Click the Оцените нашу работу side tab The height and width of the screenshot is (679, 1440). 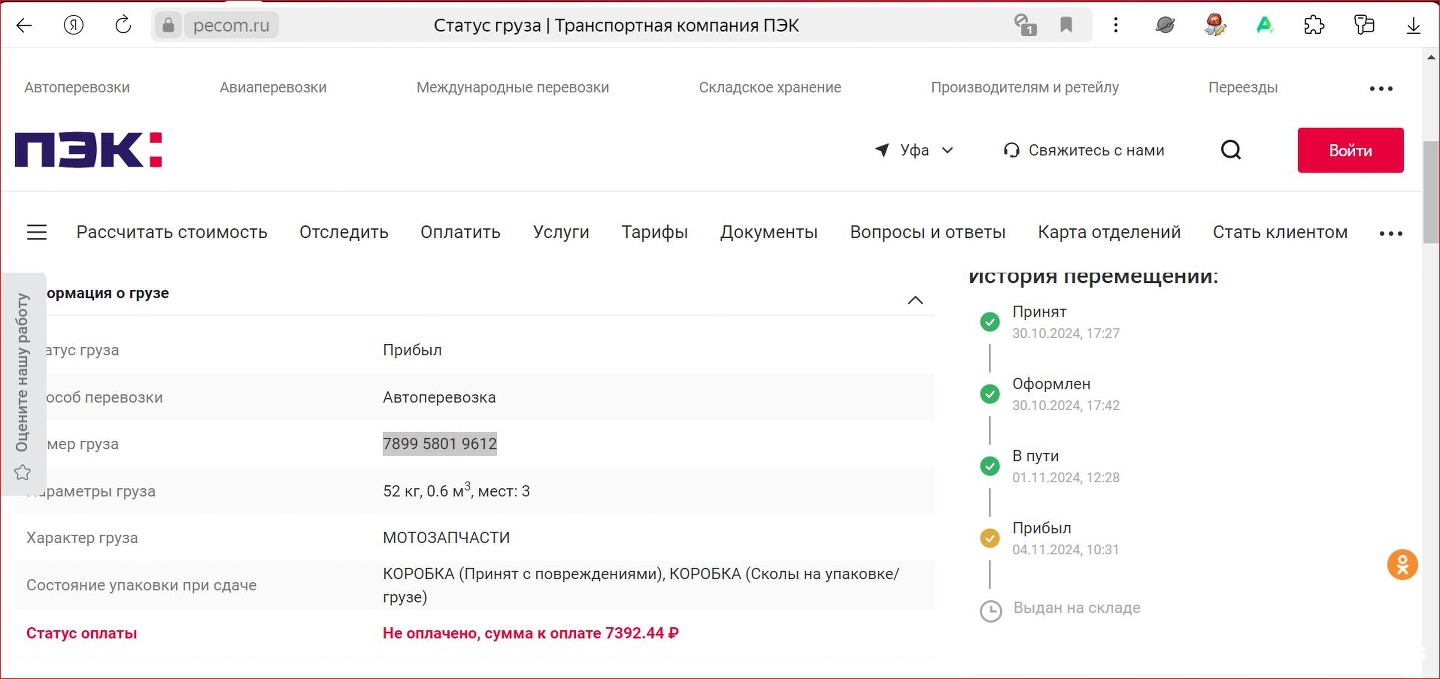[x=22, y=384]
